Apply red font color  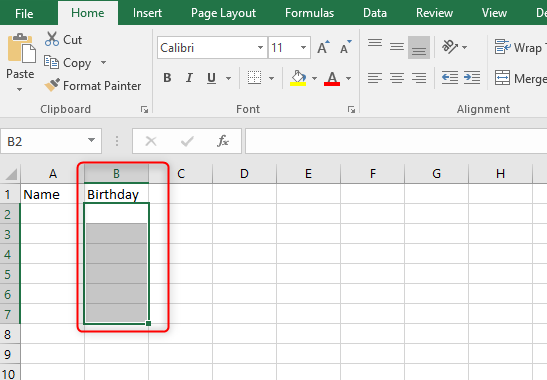click(x=332, y=78)
